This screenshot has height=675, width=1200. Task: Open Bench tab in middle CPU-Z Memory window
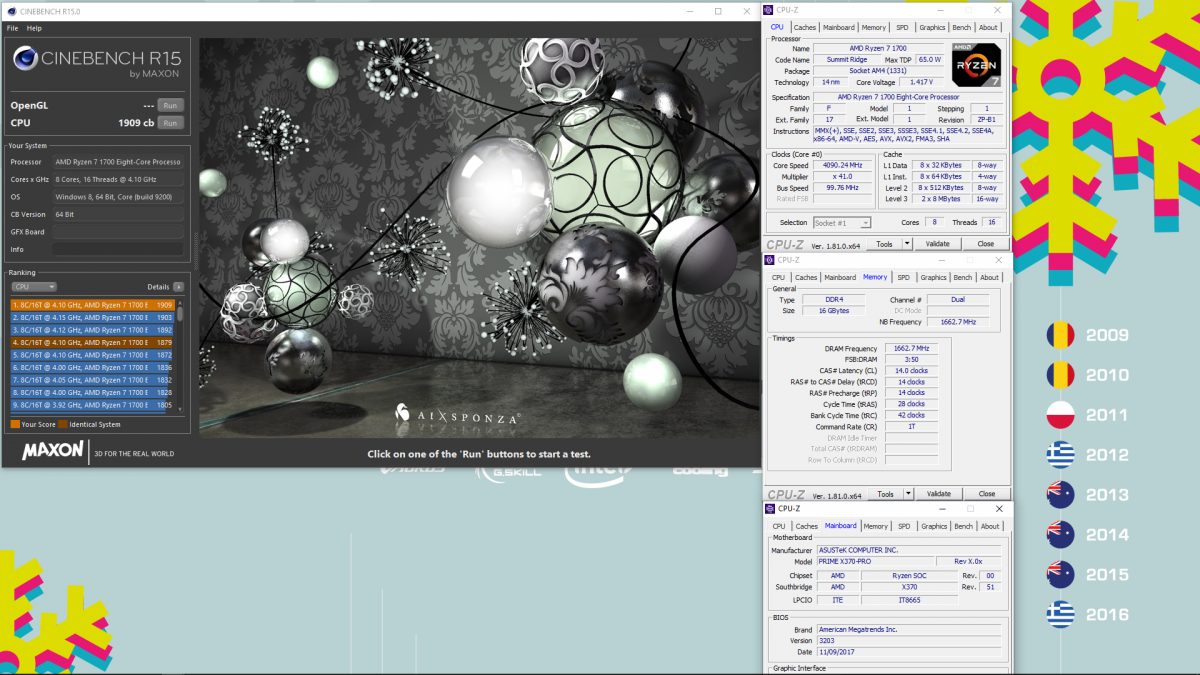963,277
